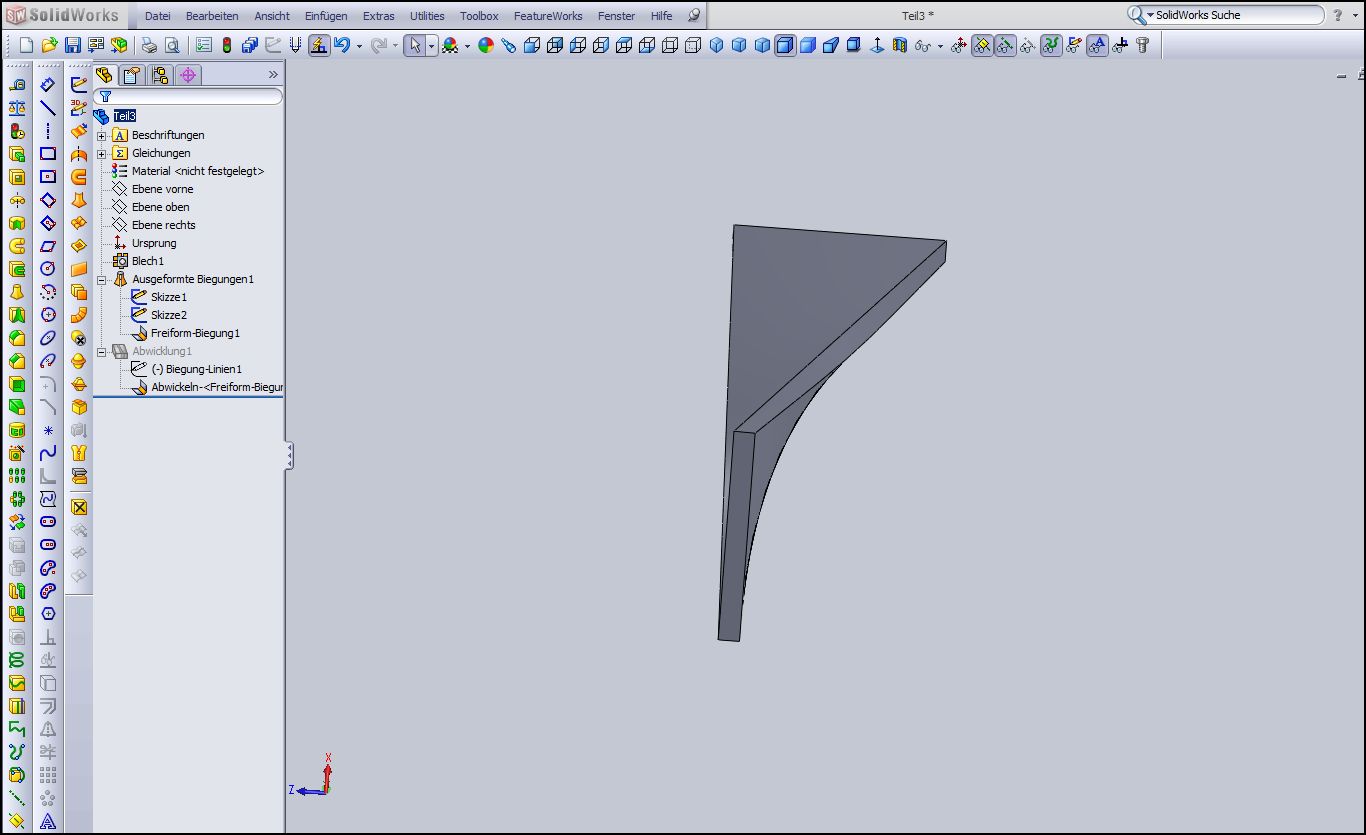Click the Print icon in the toolbar

[148, 45]
